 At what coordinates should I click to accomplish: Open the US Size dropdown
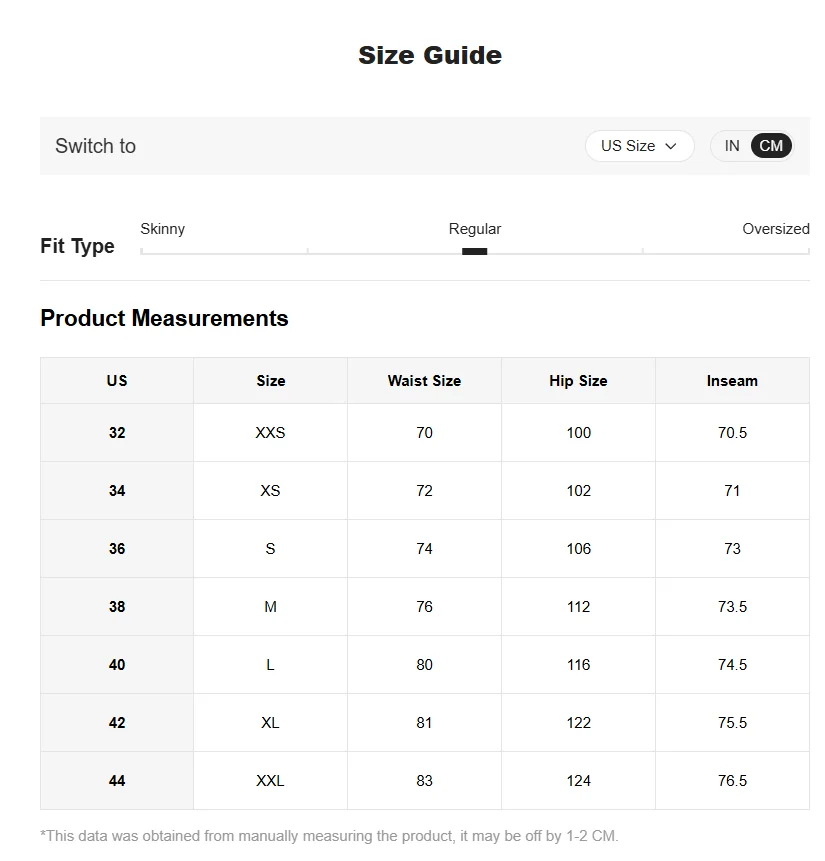[639, 146]
